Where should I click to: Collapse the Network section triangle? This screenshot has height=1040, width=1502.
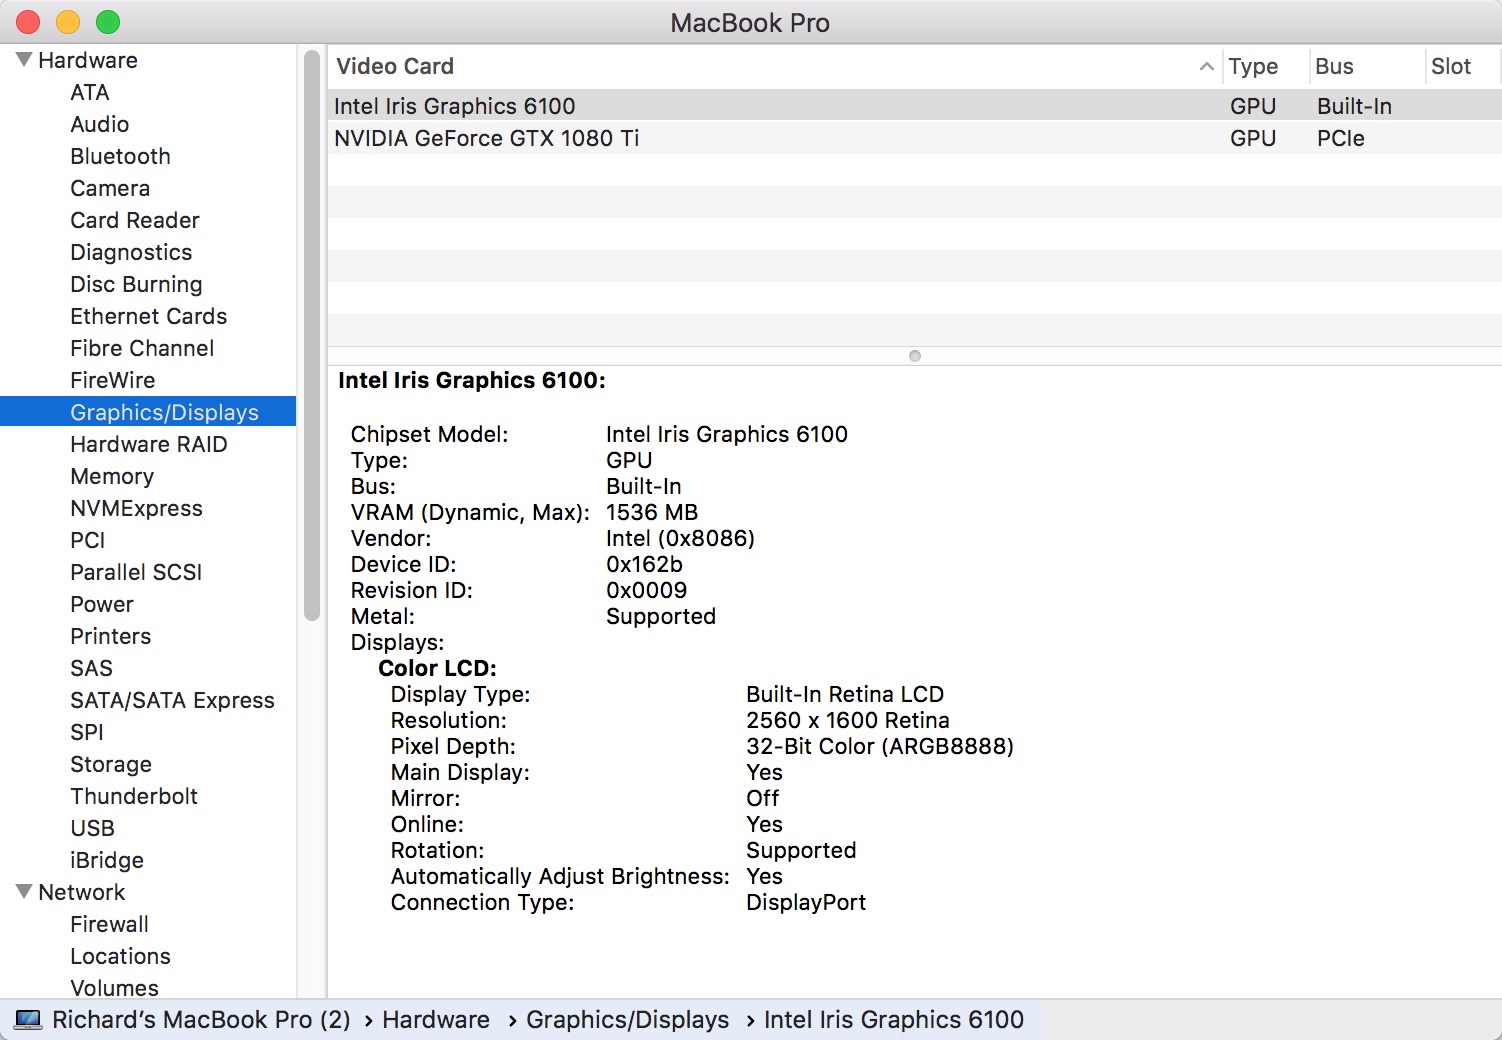click(24, 892)
